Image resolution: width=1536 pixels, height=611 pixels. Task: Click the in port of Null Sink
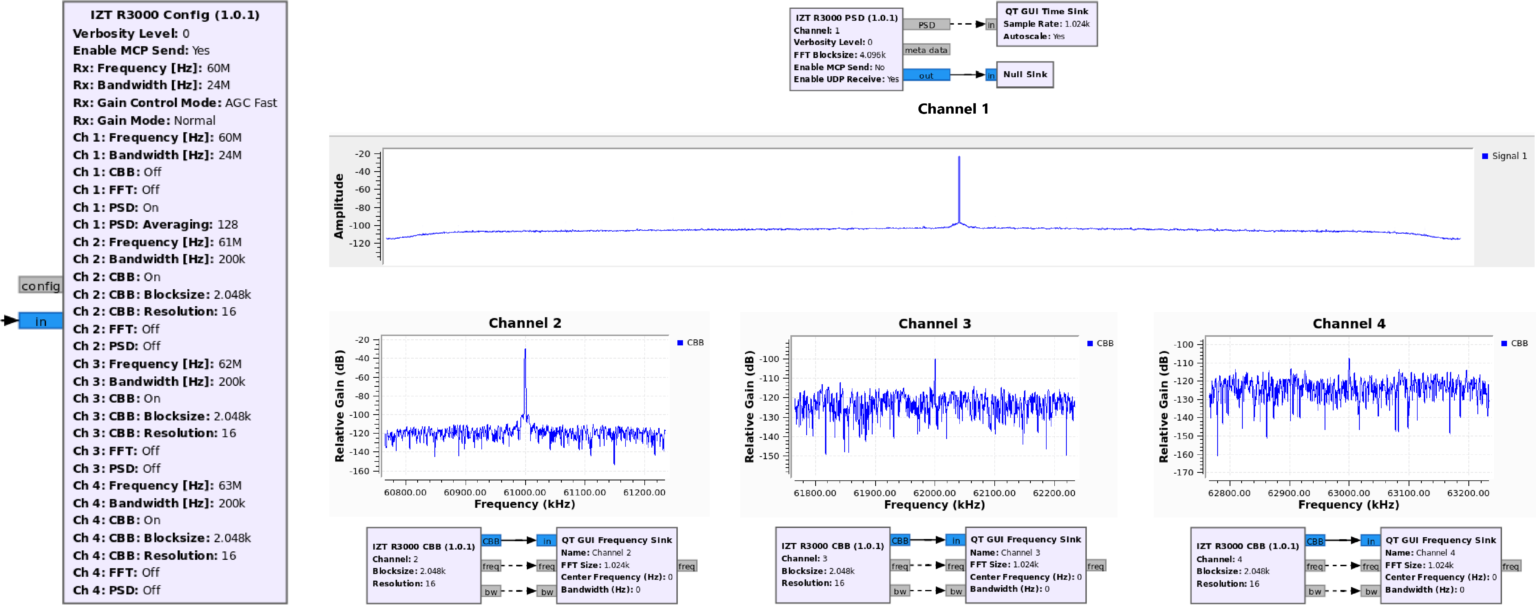coord(991,75)
